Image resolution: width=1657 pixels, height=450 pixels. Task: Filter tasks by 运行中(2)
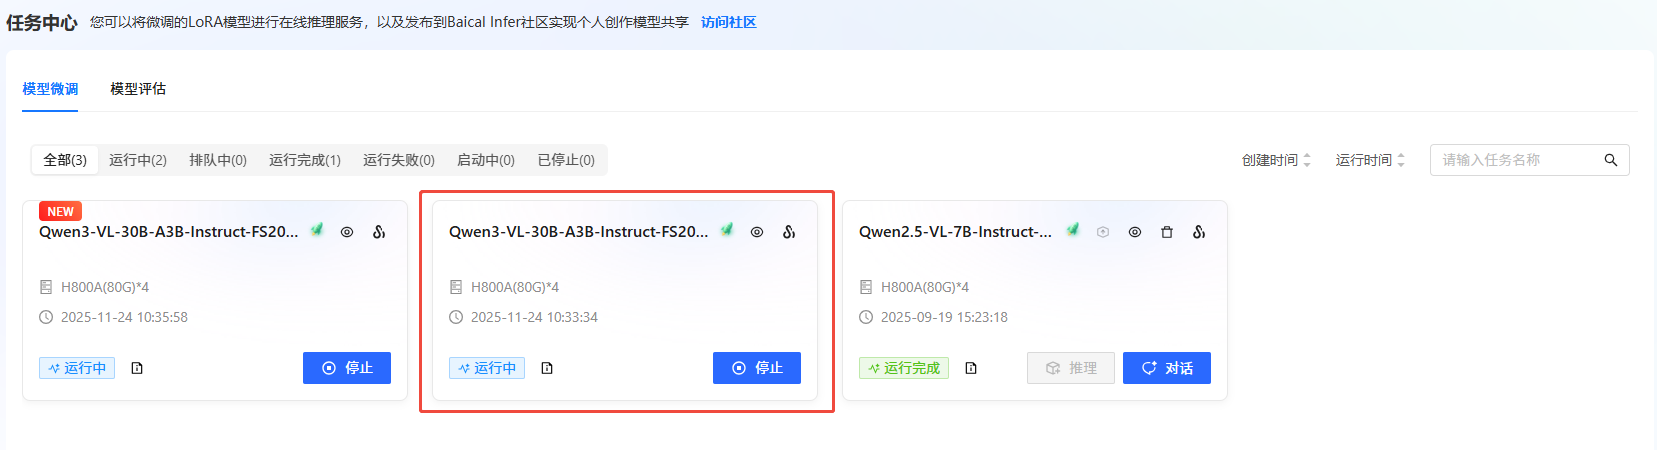coord(138,160)
